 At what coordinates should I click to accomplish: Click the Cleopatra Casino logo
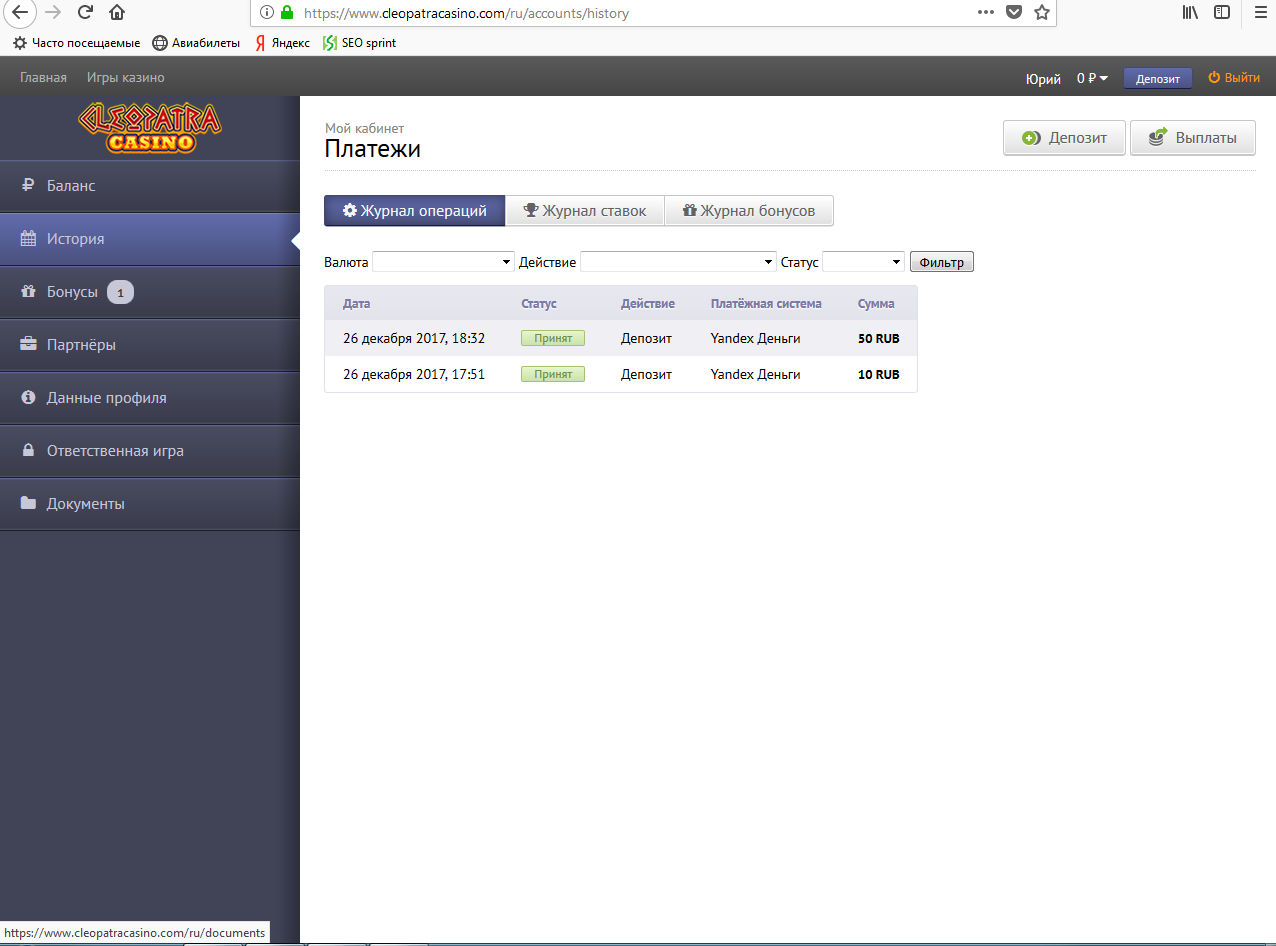tap(150, 128)
